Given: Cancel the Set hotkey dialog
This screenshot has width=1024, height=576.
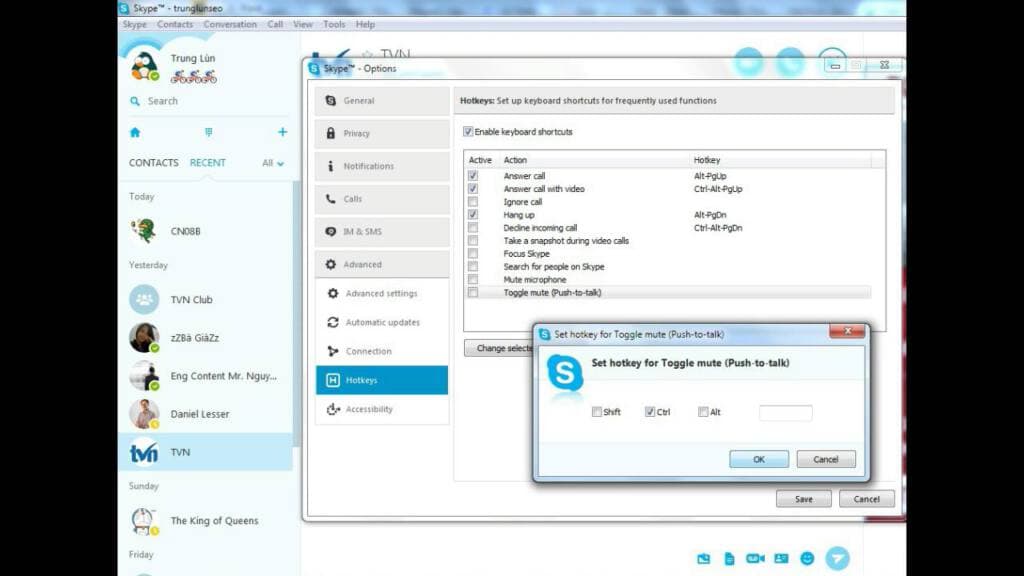Looking at the screenshot, I should coord(826,459).
